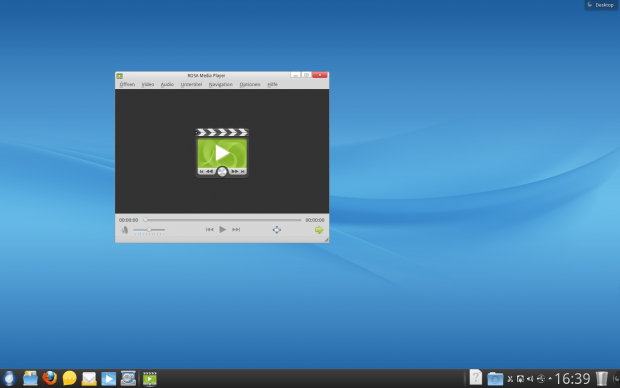
Task: Click the window resize grip corner
Action: tap(326, 240)
